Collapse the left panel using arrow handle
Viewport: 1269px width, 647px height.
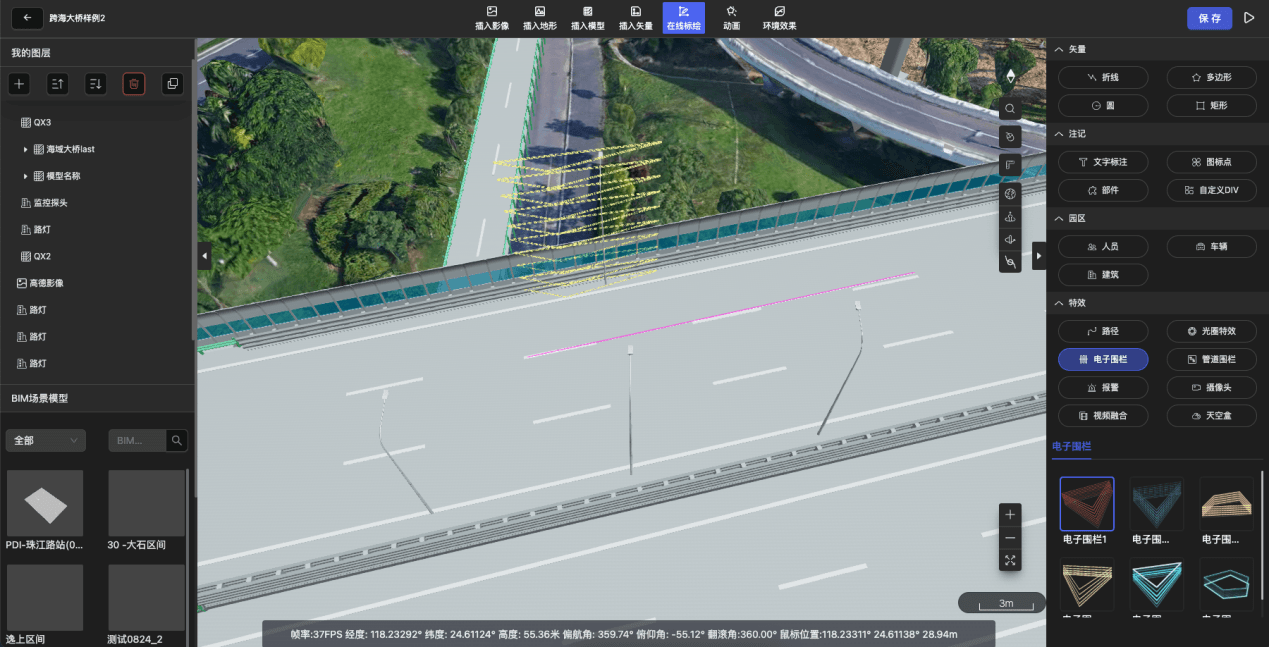pyautogui.click(x=204, y=257)
